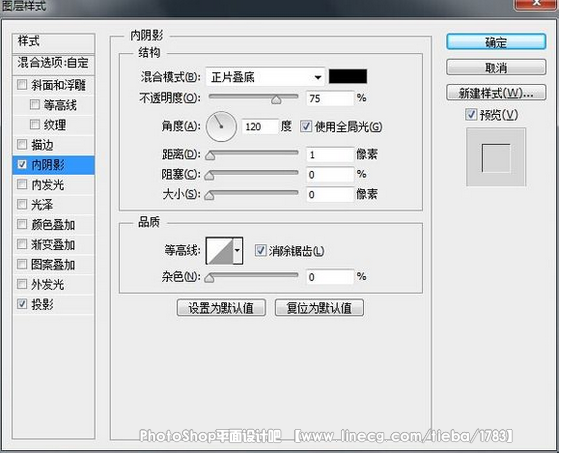This screenshot has height=453, width=563.
Task: Select the 颜色叠加 list row label
Action: pyautogui.click(x=53, y=225)
